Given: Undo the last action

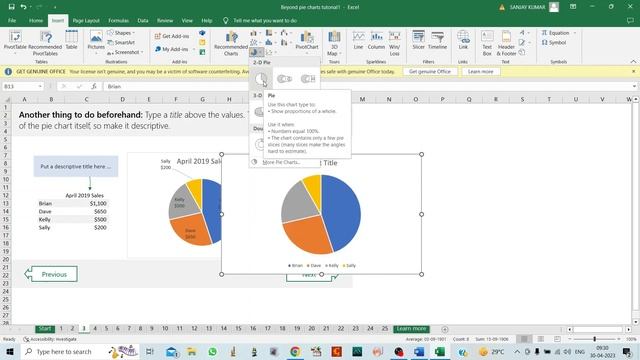Looking at the screenshot, I should tap(23, 7).
